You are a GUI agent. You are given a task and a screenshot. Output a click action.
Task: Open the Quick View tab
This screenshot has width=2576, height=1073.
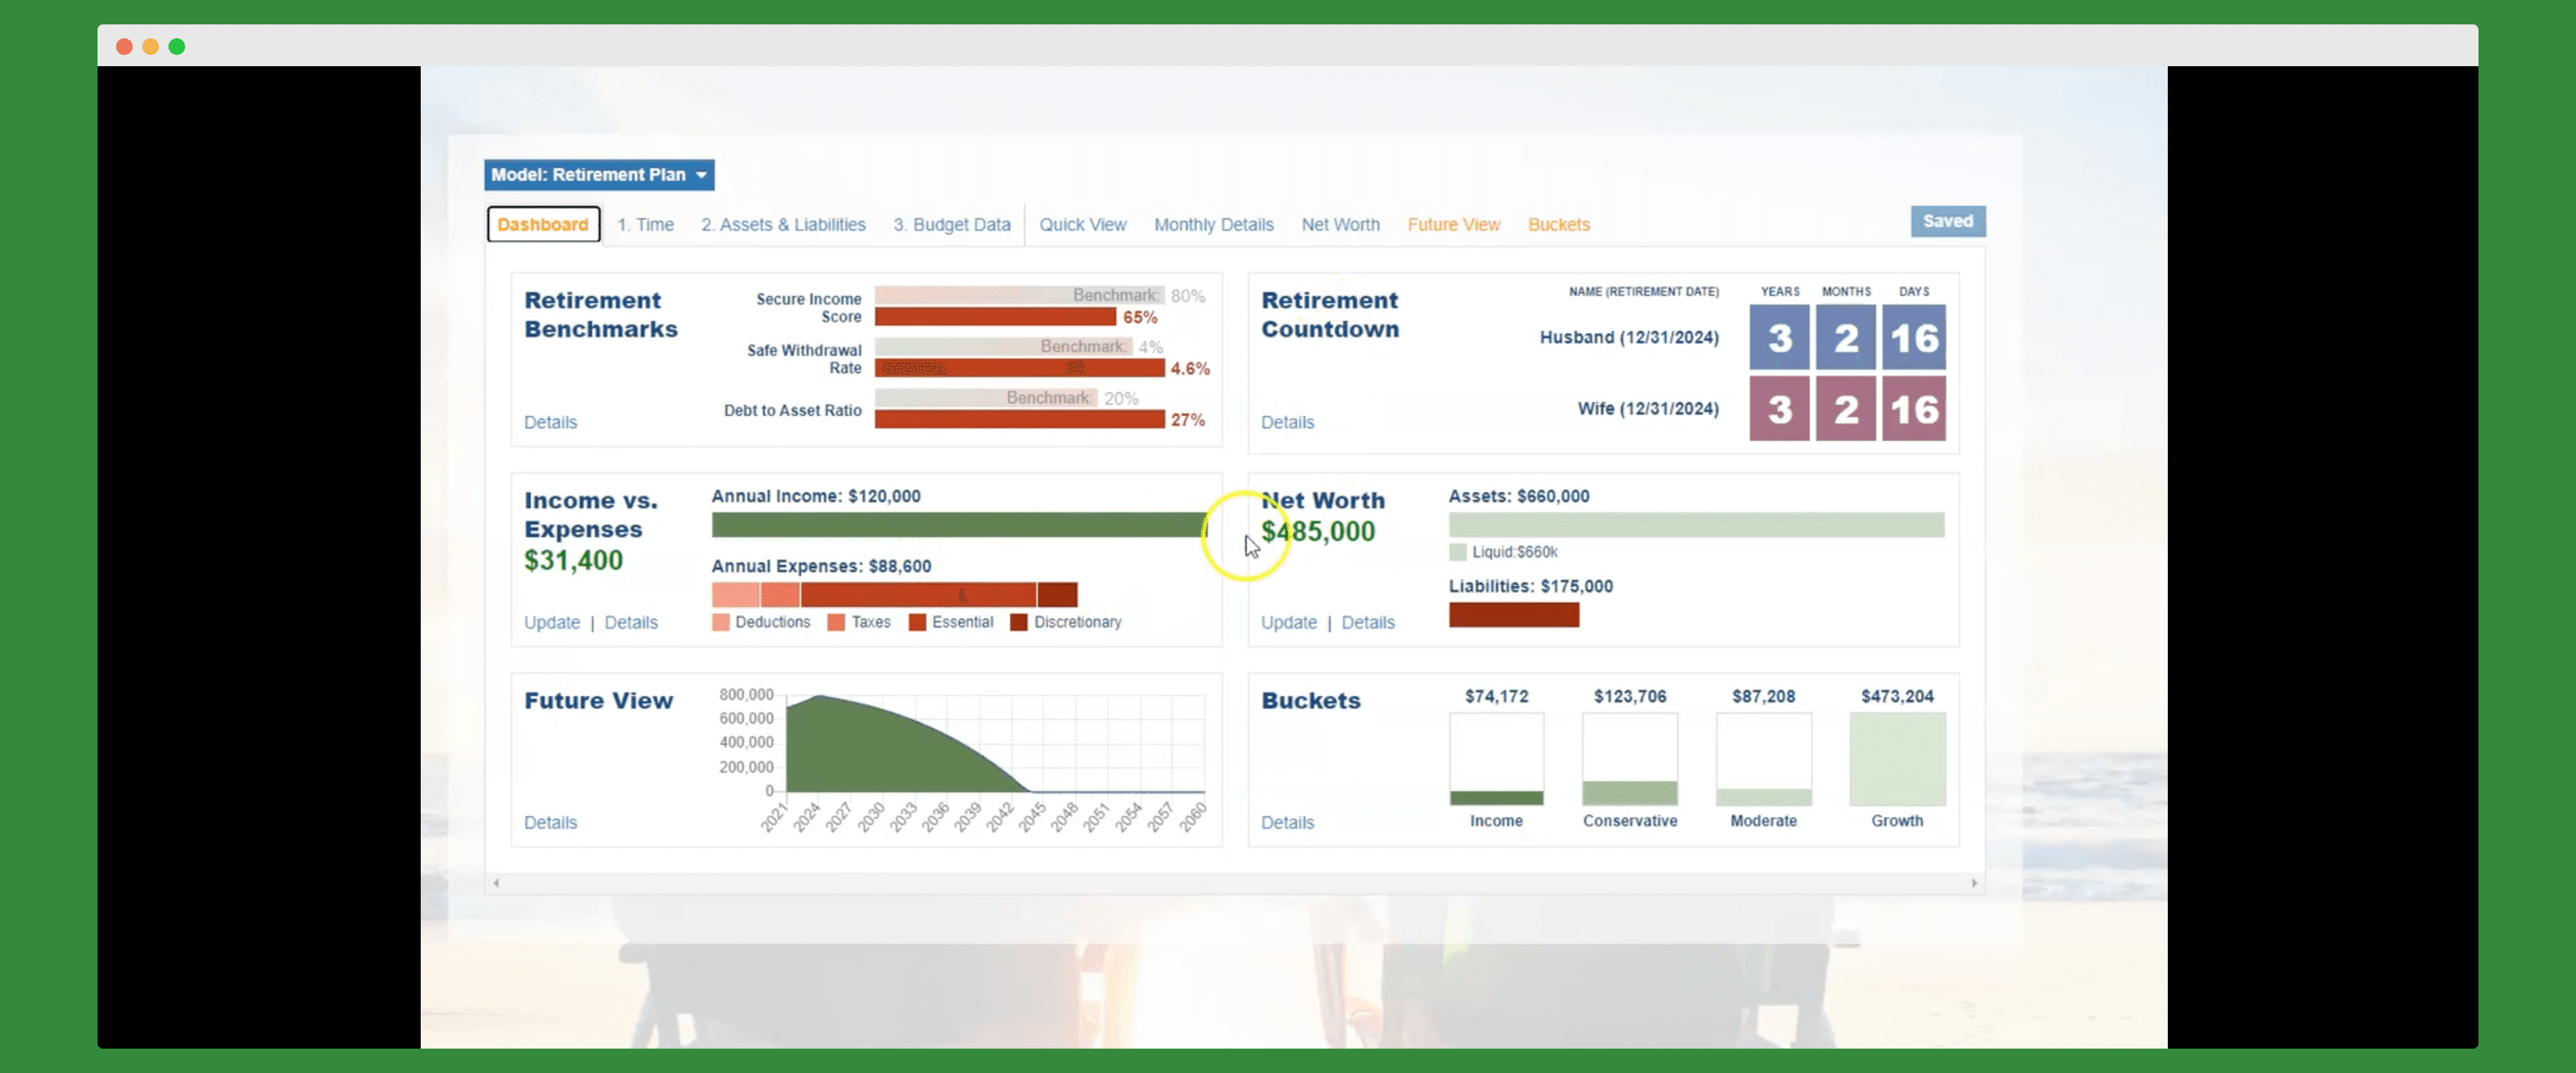[1082, 225]
